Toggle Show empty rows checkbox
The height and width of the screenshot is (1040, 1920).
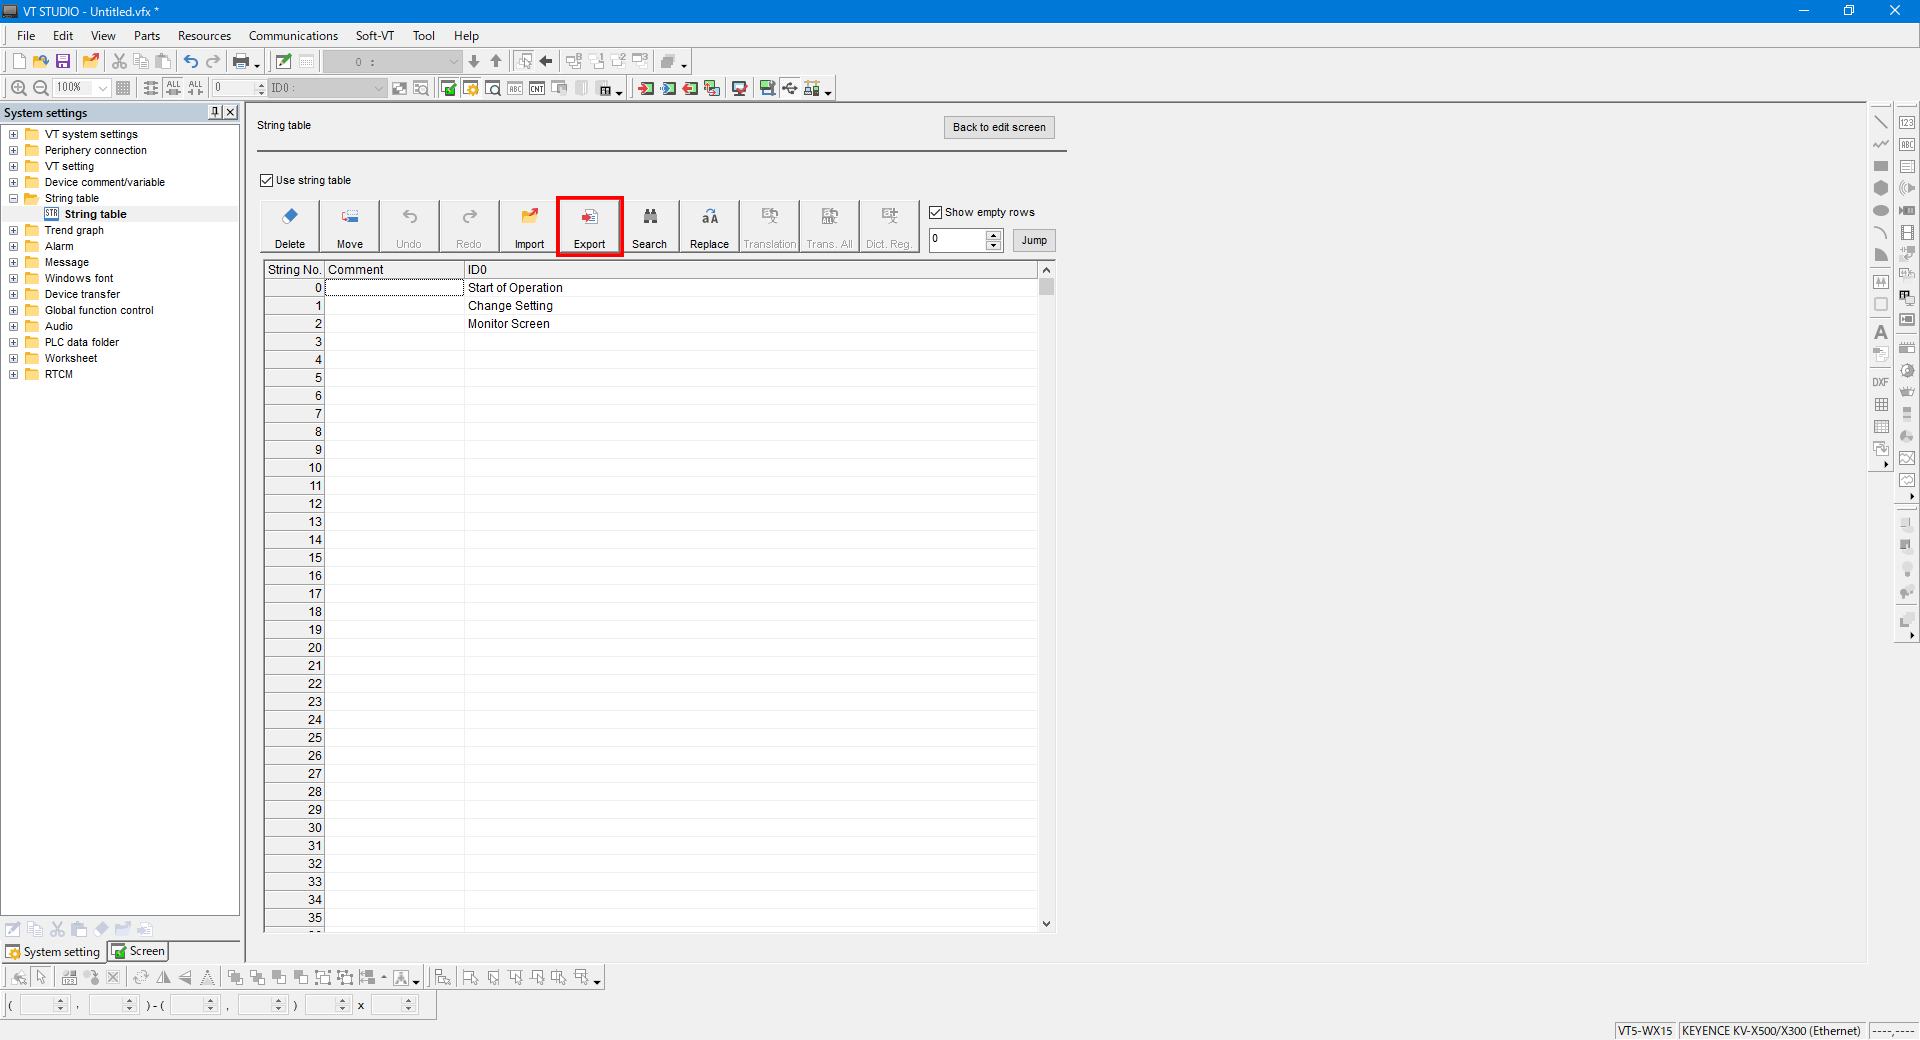(x=936, y=213)
